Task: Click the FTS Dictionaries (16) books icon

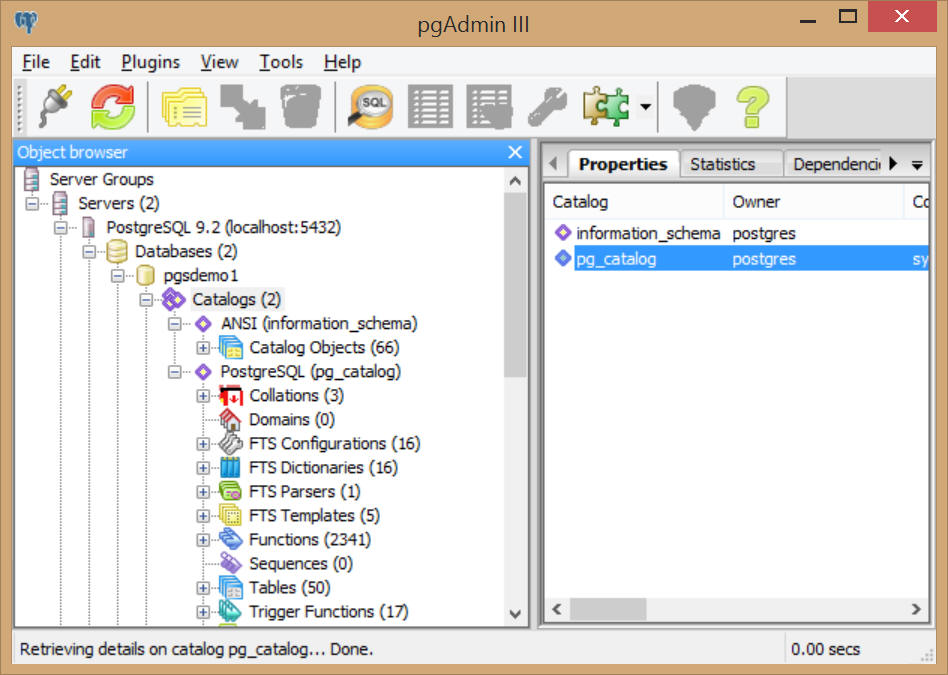Action: click(x=230, y=468)
